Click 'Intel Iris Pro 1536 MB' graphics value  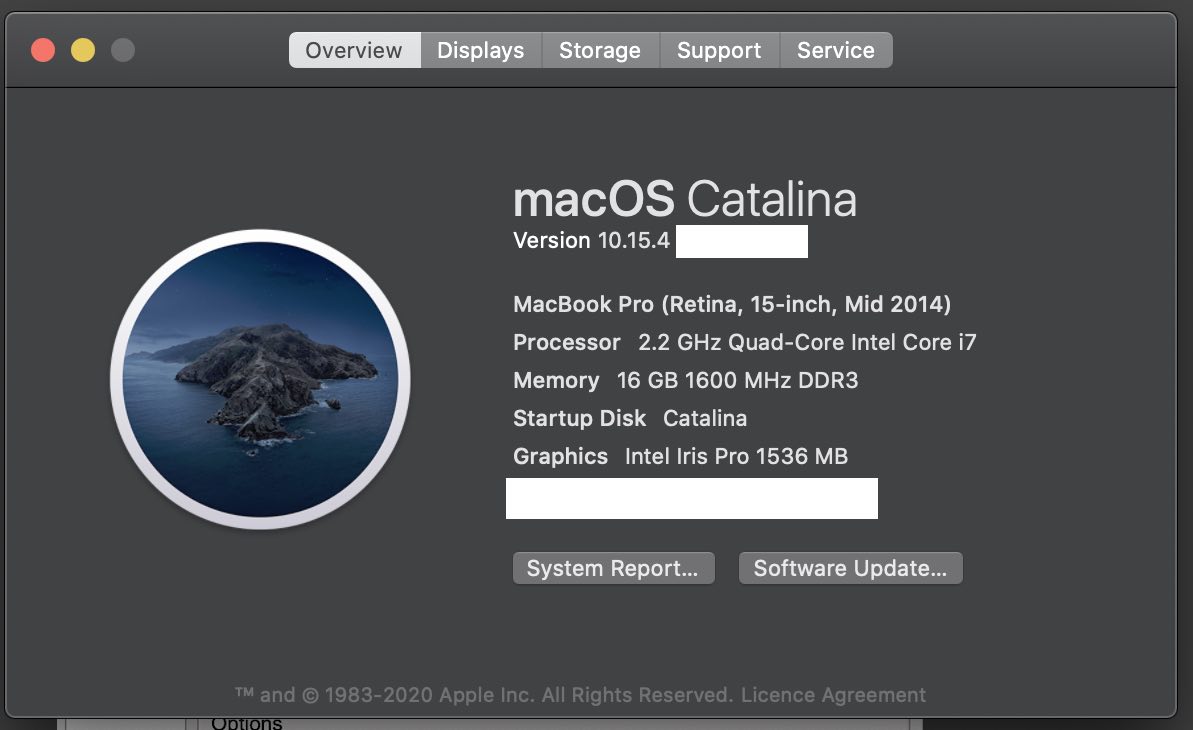(x=736, y=457)
